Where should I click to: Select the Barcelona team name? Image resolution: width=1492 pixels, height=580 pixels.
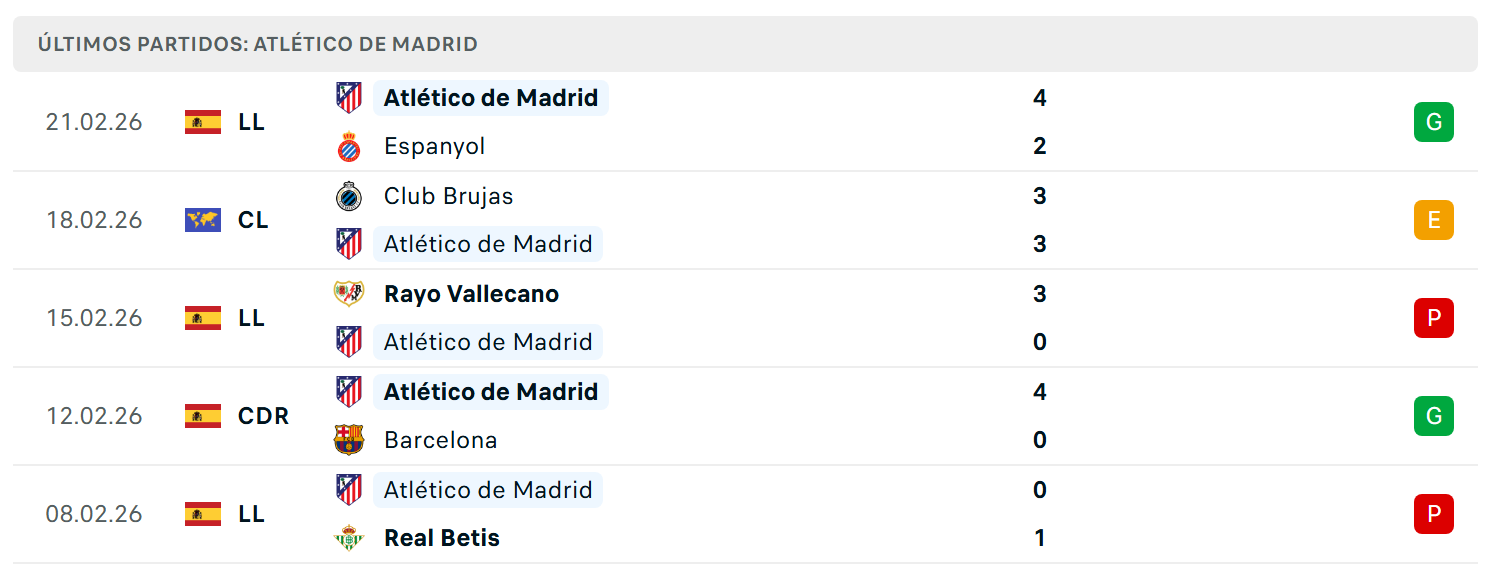pos(440,440)
